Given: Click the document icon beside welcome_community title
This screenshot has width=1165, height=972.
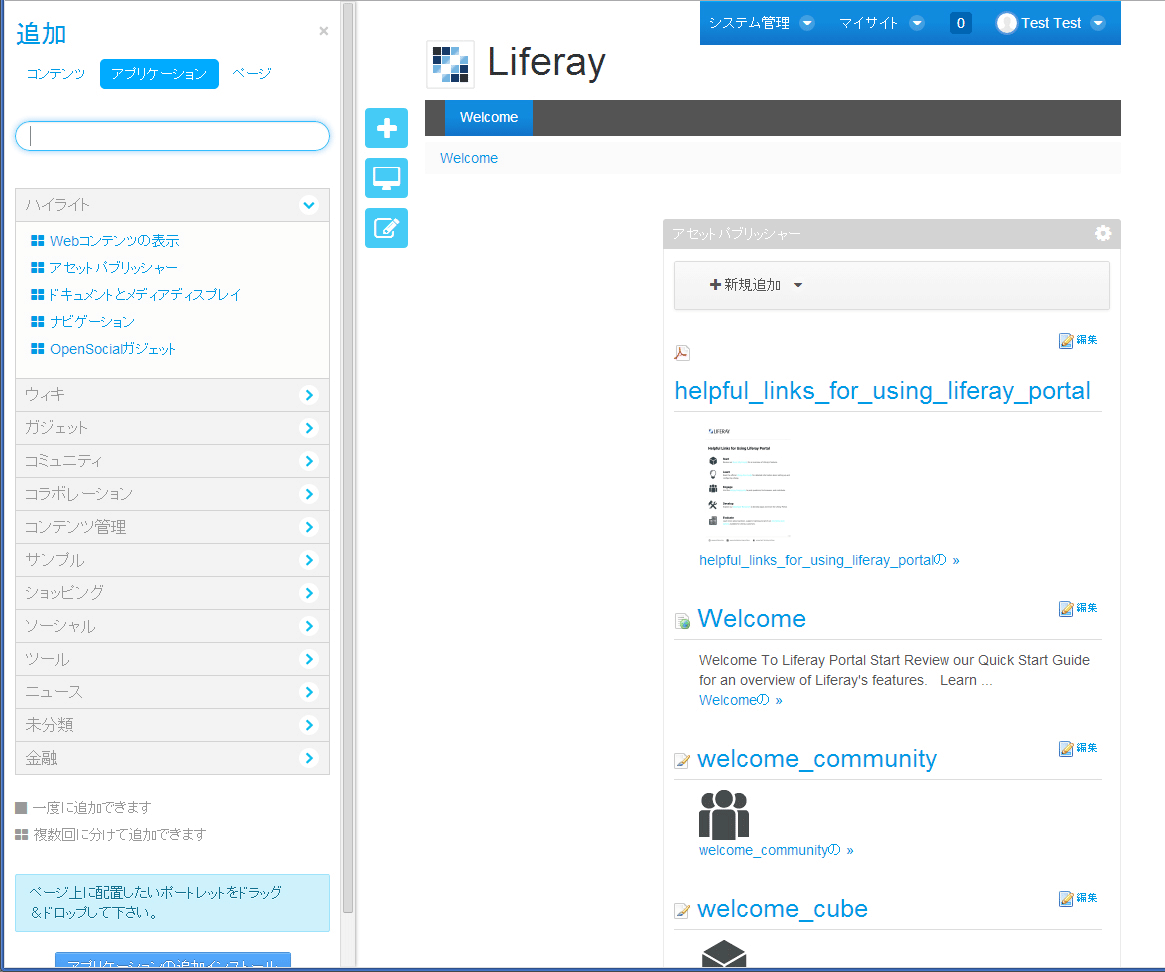Looking at the screenshot, I should coord(681,760).
